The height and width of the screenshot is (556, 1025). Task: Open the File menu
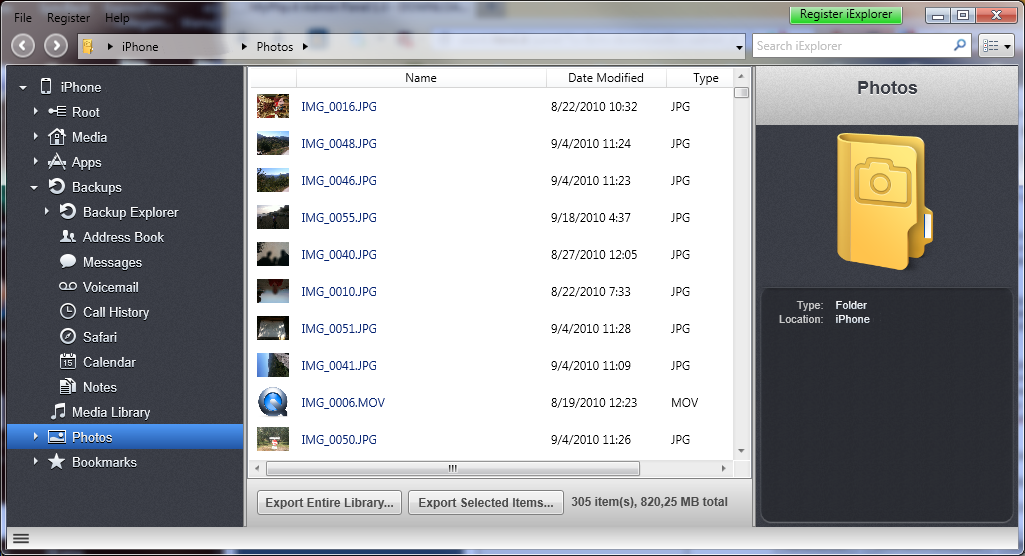pos(23,18)
